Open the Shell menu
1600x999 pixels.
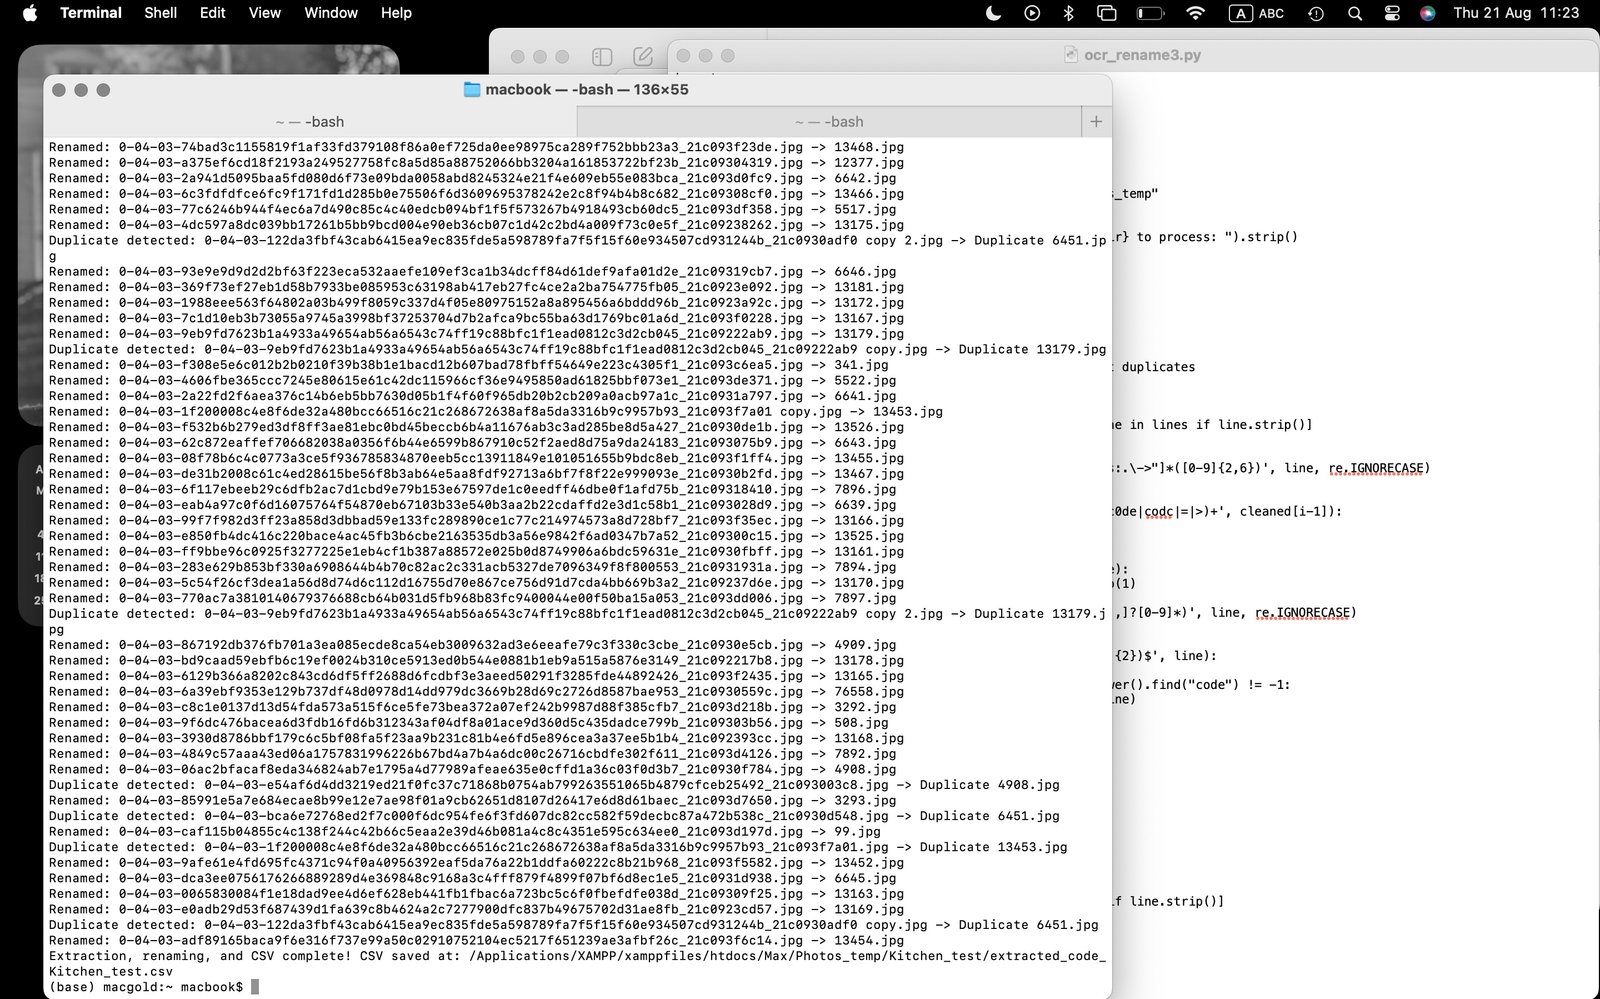point(160,13)
